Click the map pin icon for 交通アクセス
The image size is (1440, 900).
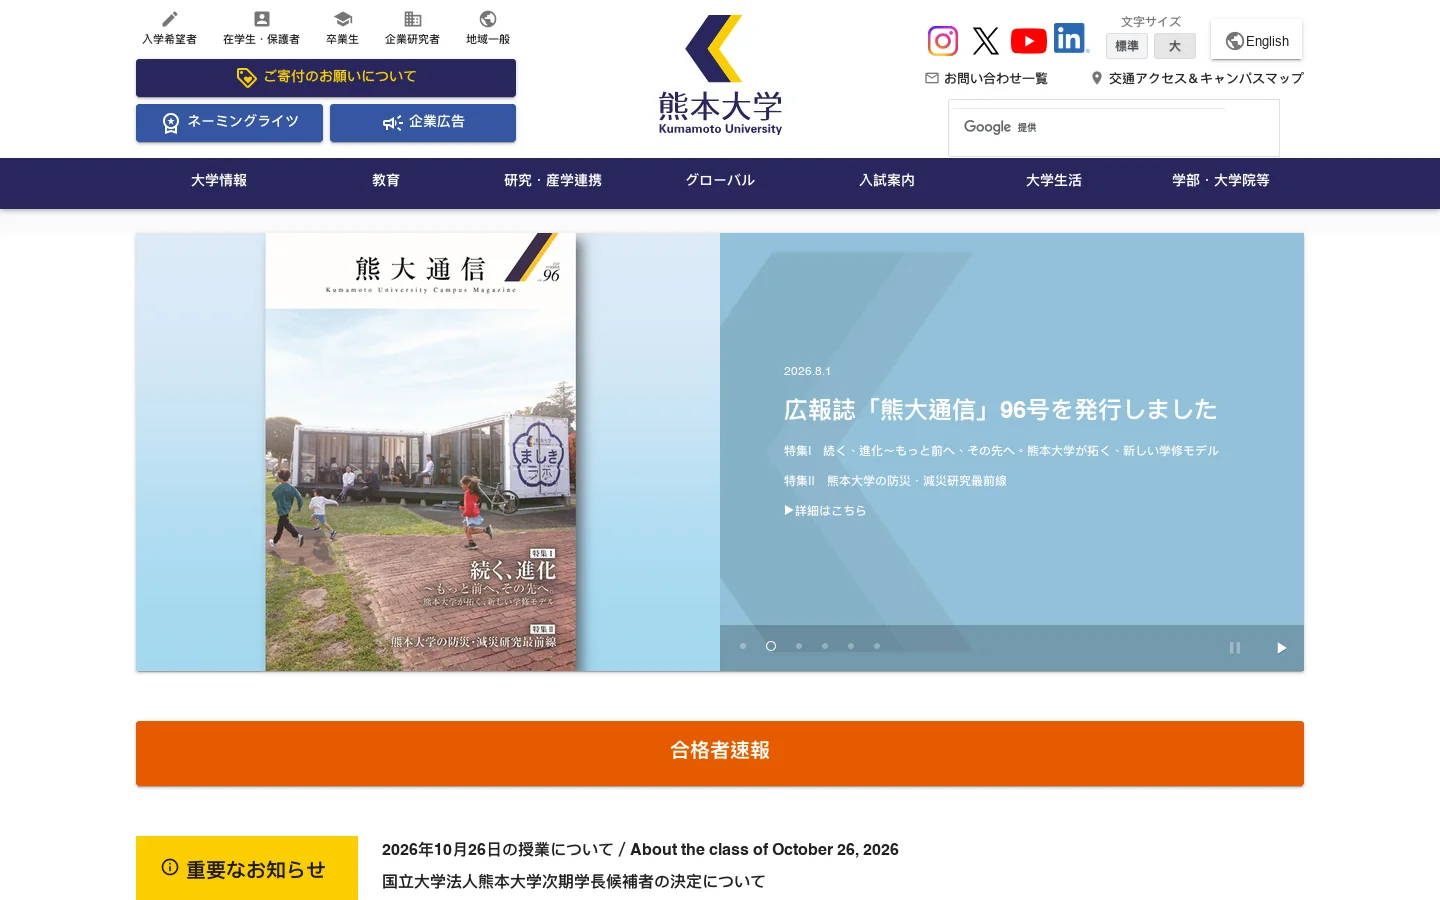1097,78
